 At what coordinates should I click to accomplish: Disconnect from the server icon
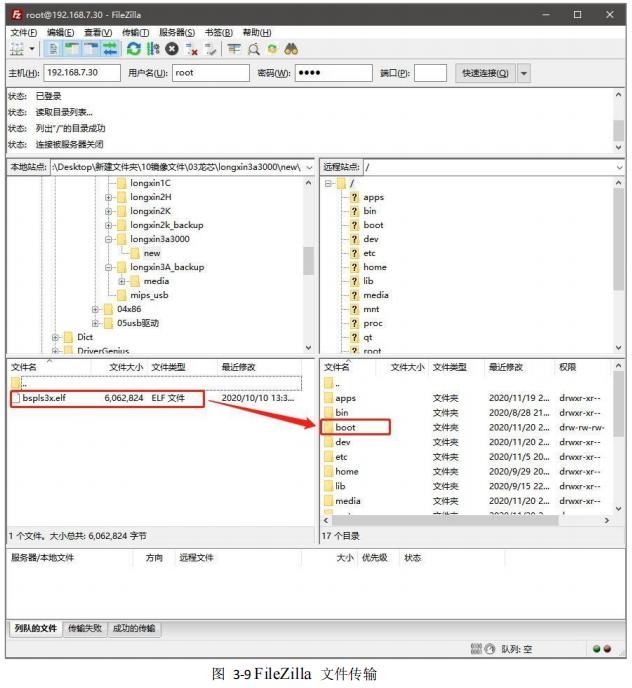click(x=191, y=49)
